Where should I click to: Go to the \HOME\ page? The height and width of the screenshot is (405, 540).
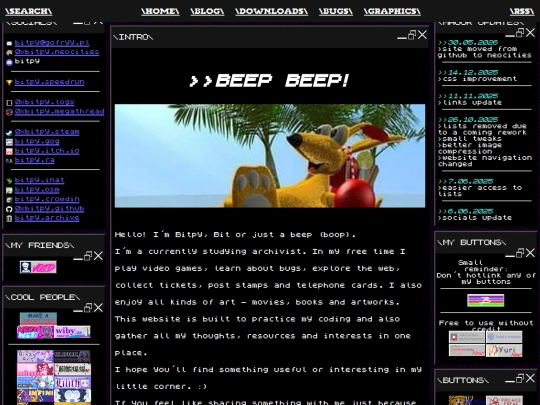pos(160,11)
